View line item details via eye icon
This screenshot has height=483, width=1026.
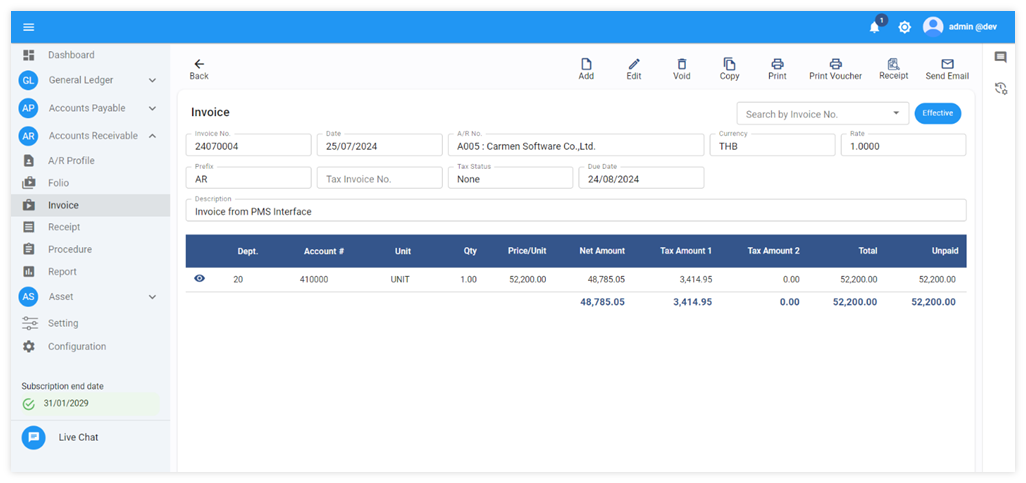[x=199, y=279]
